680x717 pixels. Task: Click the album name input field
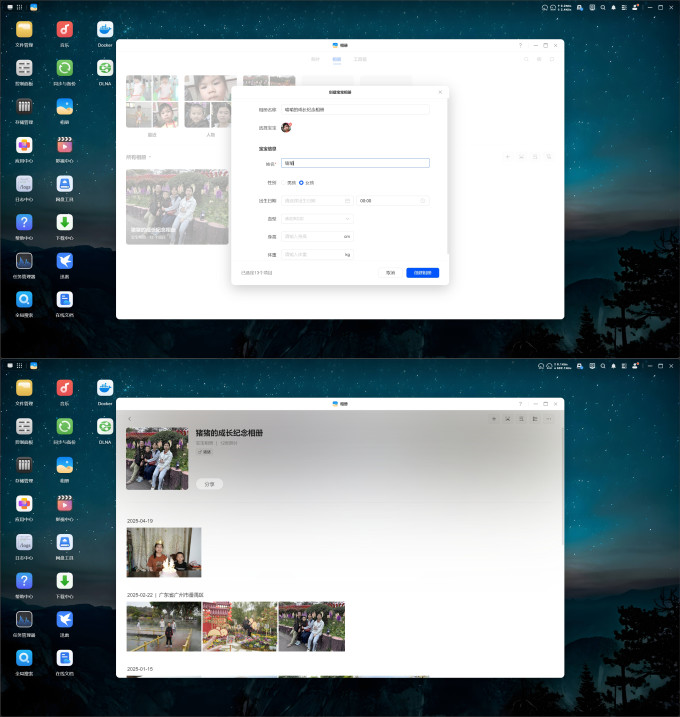coord(355,110)
